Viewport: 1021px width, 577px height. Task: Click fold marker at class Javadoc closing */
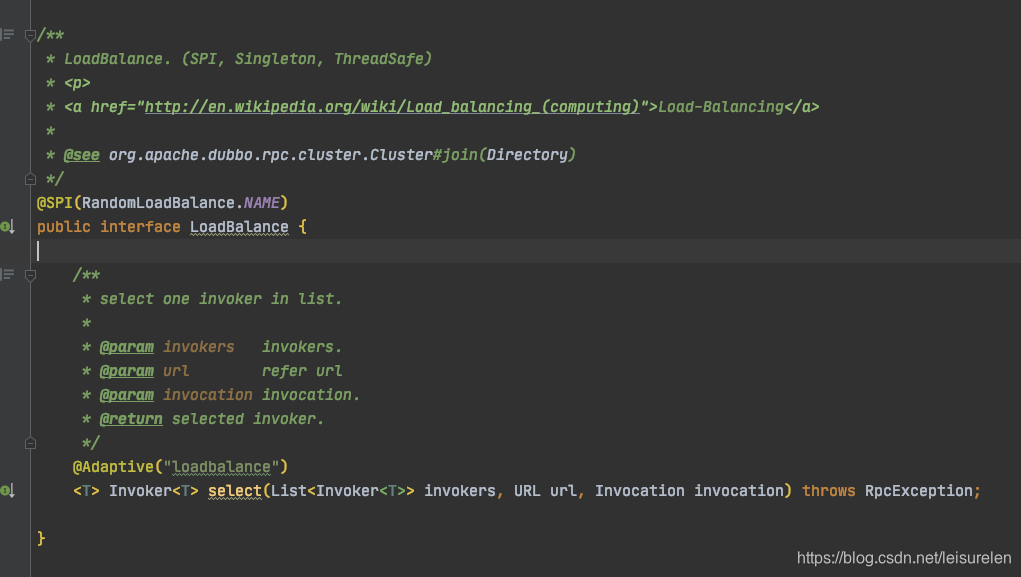coord(30,178)
